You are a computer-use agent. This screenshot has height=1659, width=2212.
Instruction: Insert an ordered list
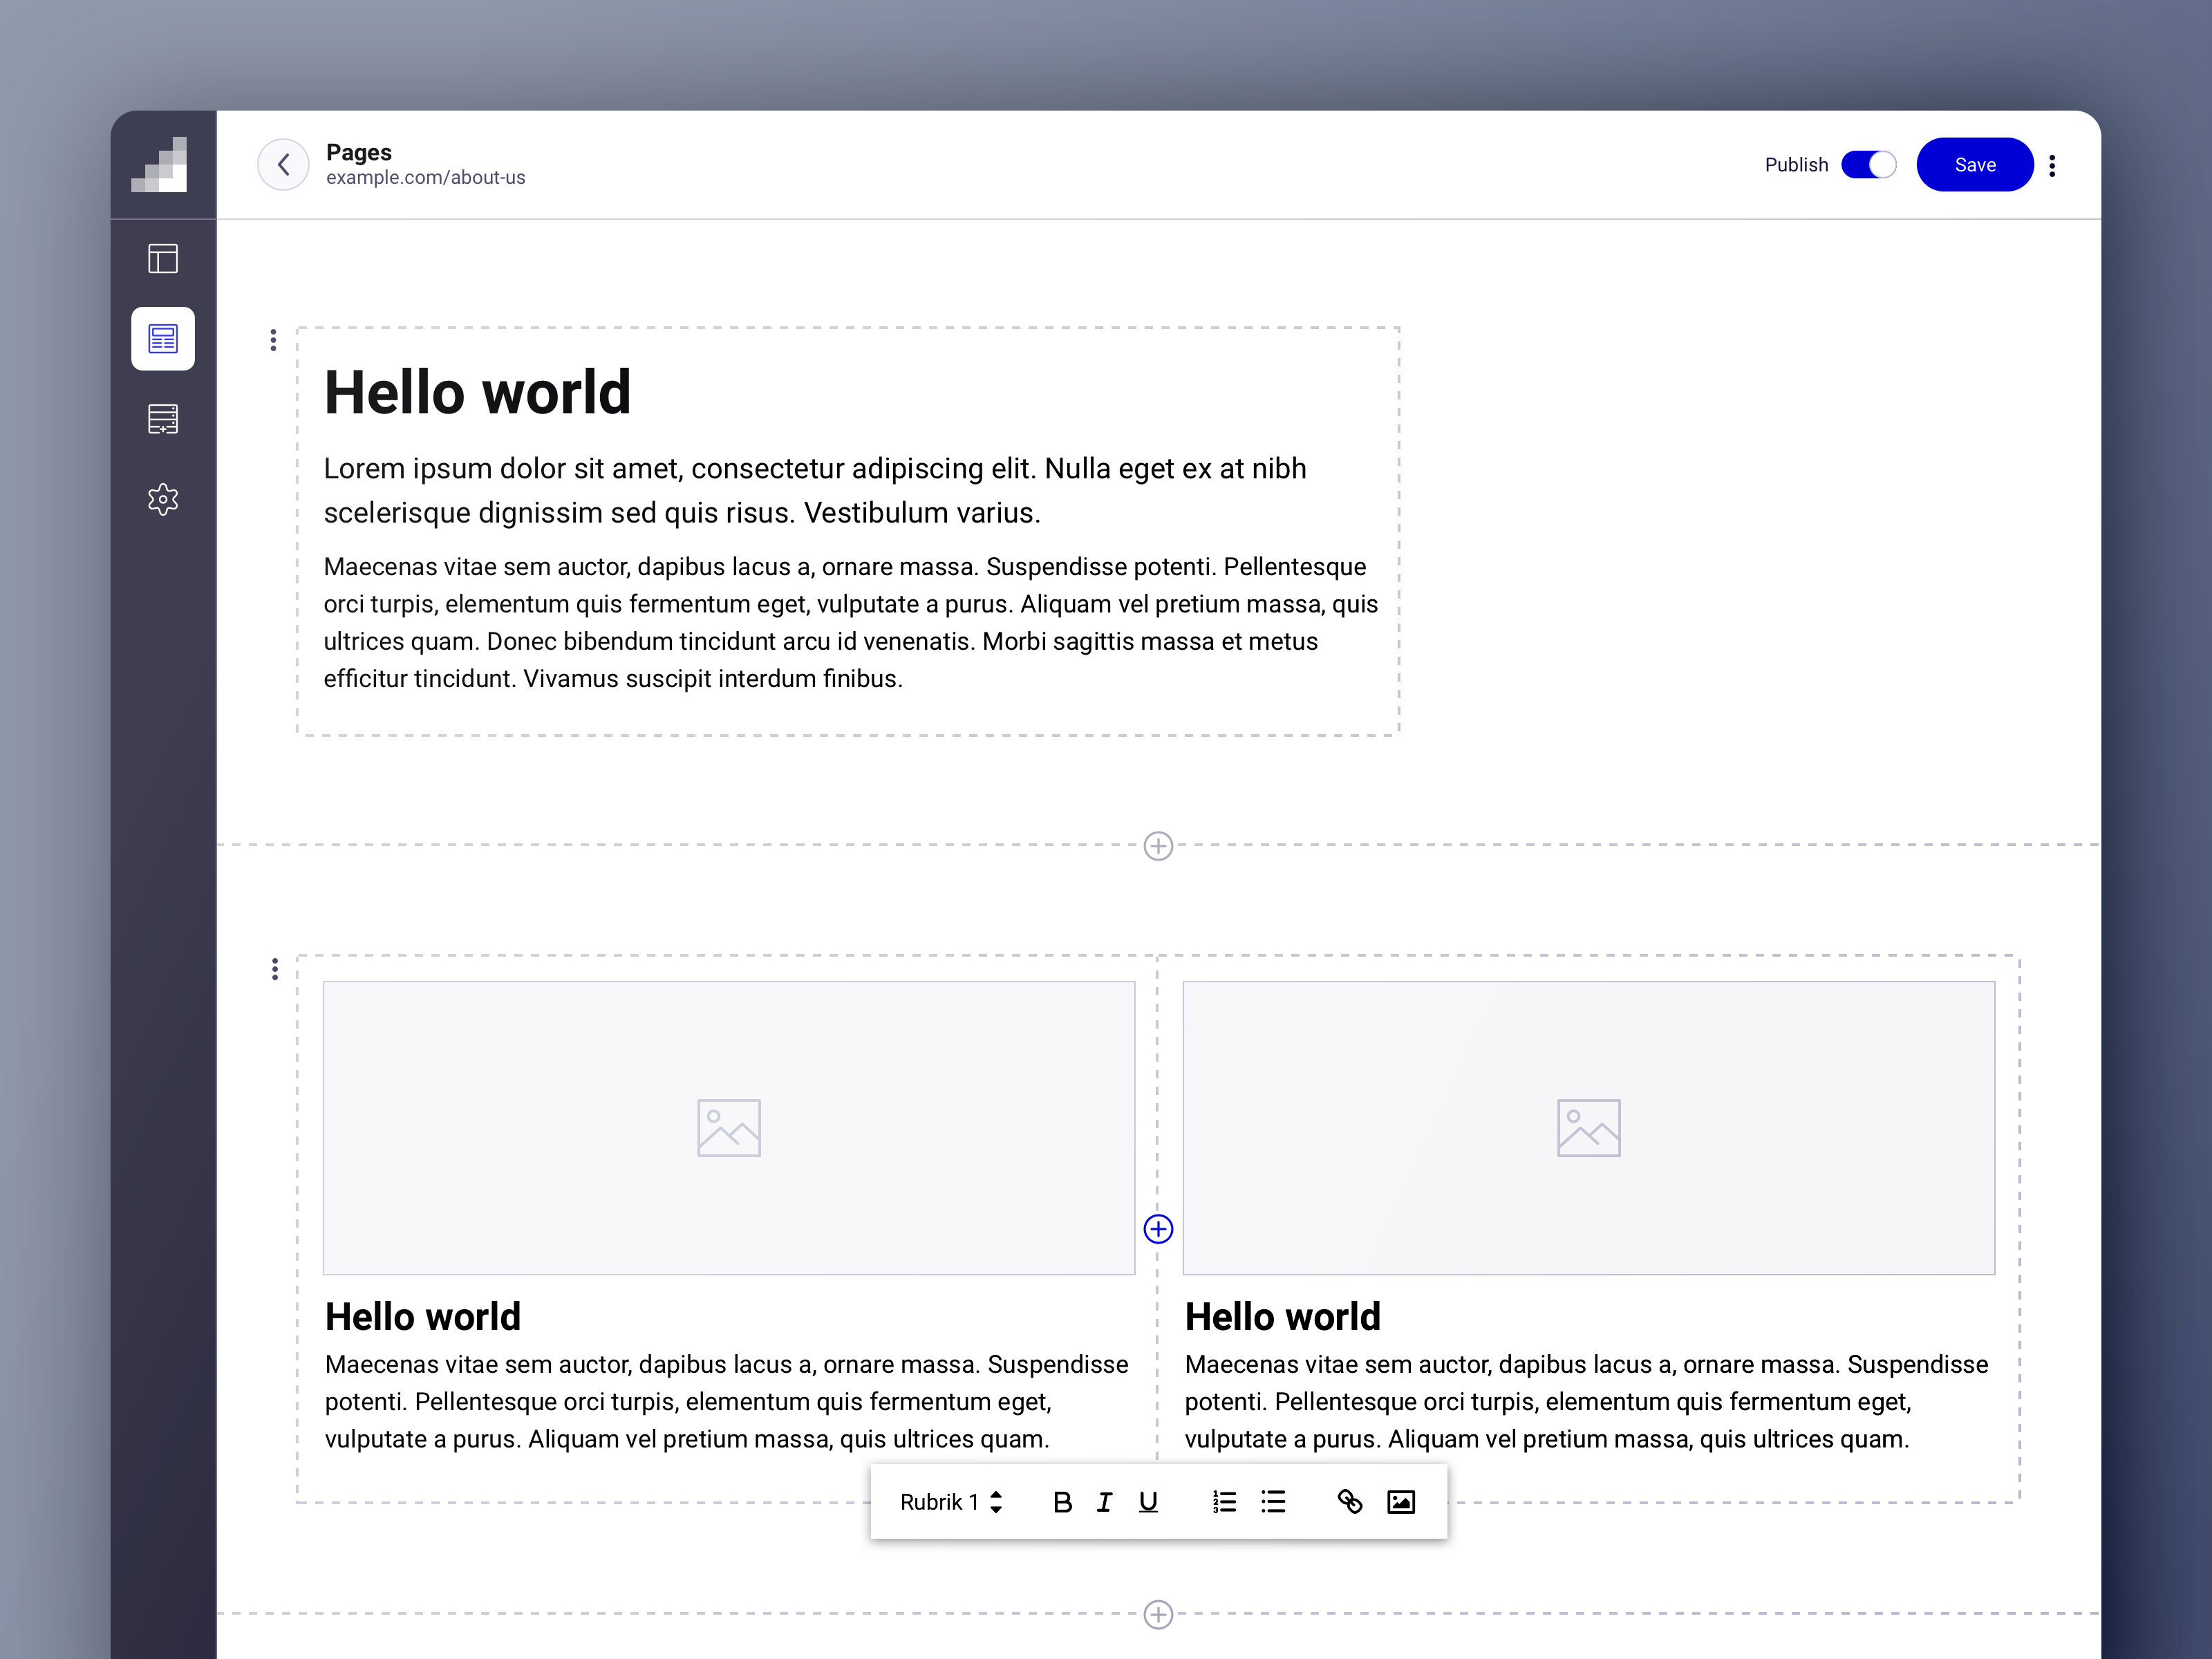[x=1223, y=1501]
